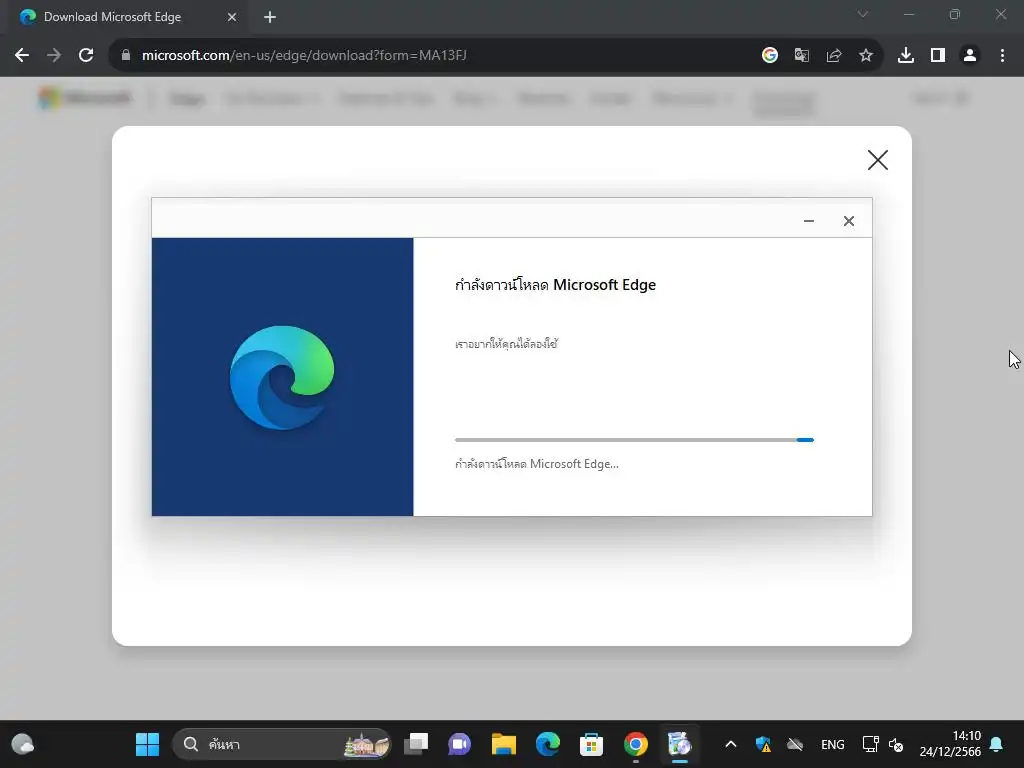Launch Microsoft Edge from taskbar

coord(548,744)
